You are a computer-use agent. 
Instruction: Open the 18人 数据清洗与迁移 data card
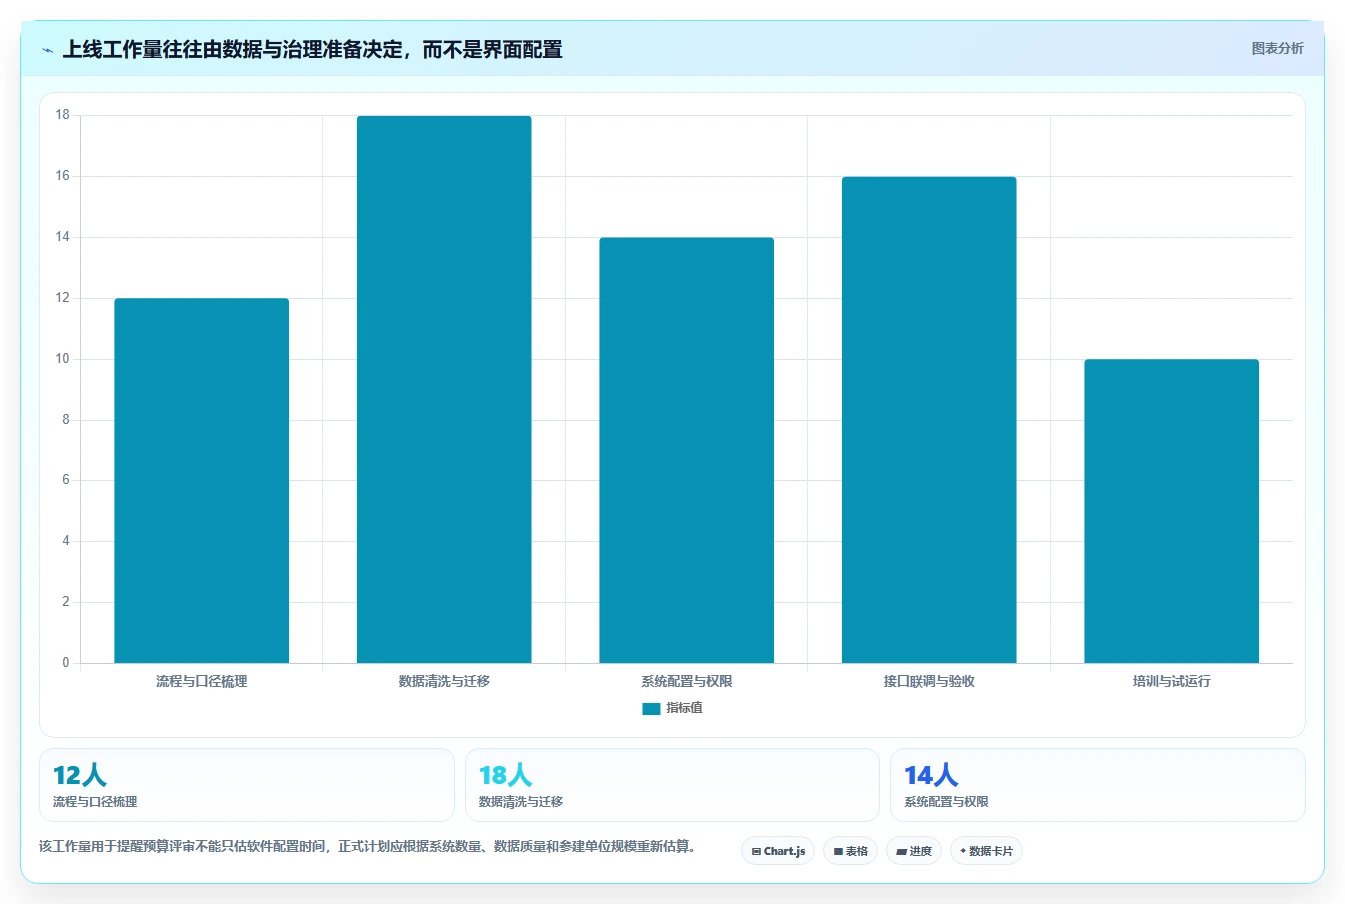click(x=672, y=785)
